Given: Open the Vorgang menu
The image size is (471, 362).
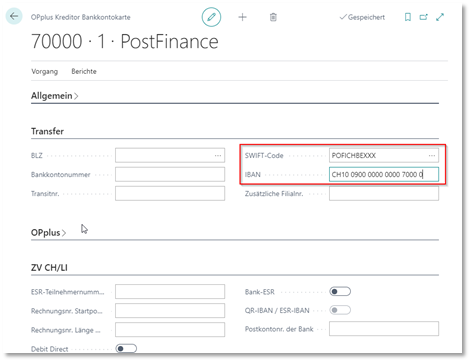Looking at the screenshot, I should 44,71.
